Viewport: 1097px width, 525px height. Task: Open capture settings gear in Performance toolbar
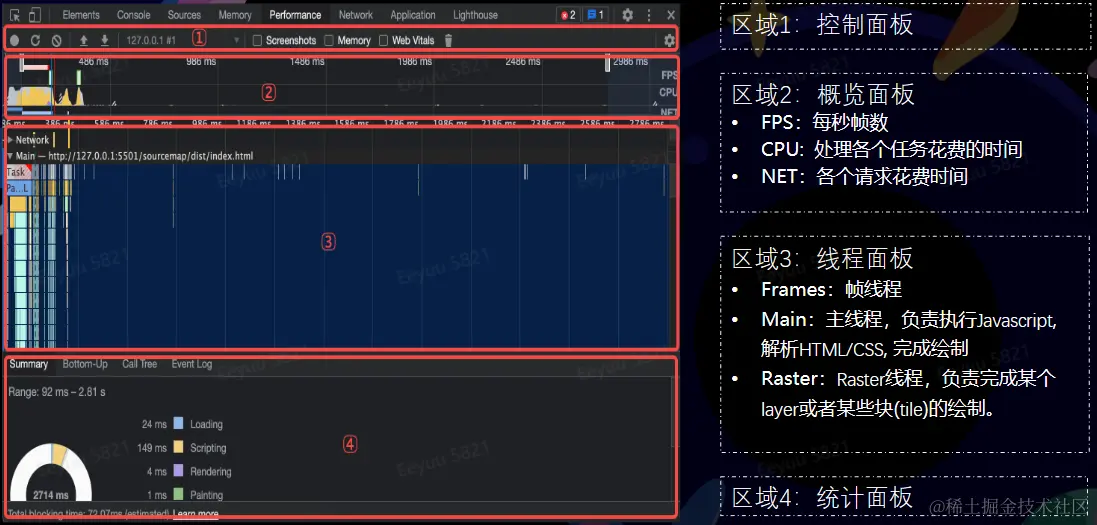pyautogui.click(x=669, y=41)
